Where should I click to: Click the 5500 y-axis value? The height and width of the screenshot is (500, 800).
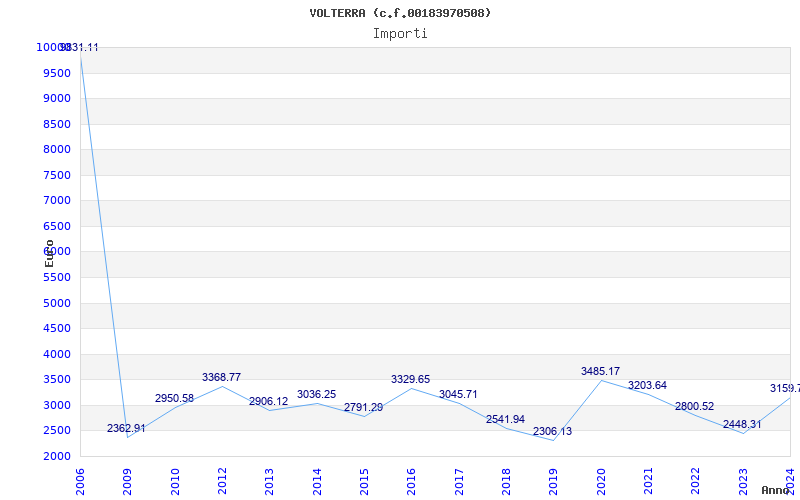(57, 278)
